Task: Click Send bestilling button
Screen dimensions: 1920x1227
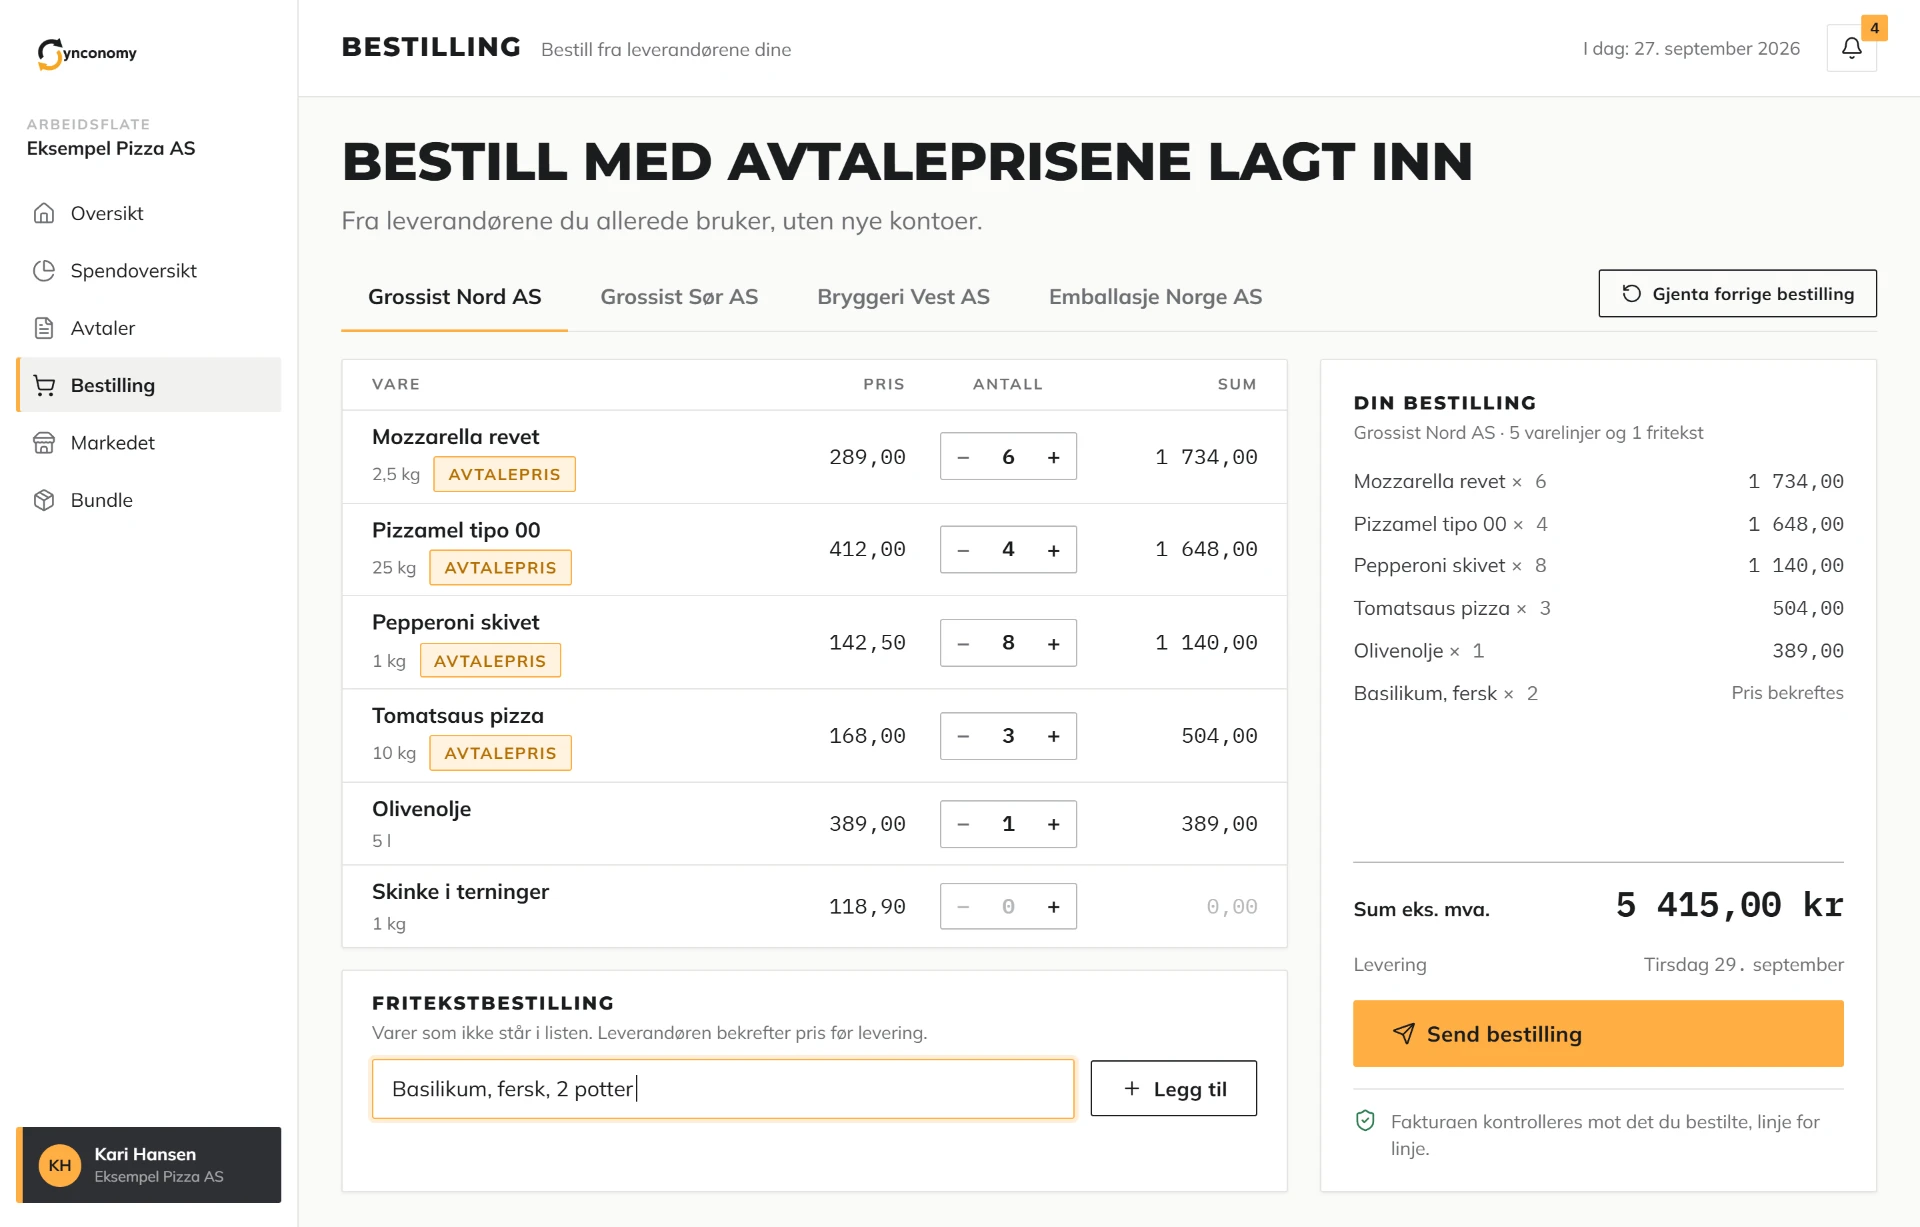Action: [x=1598, y=1033]
